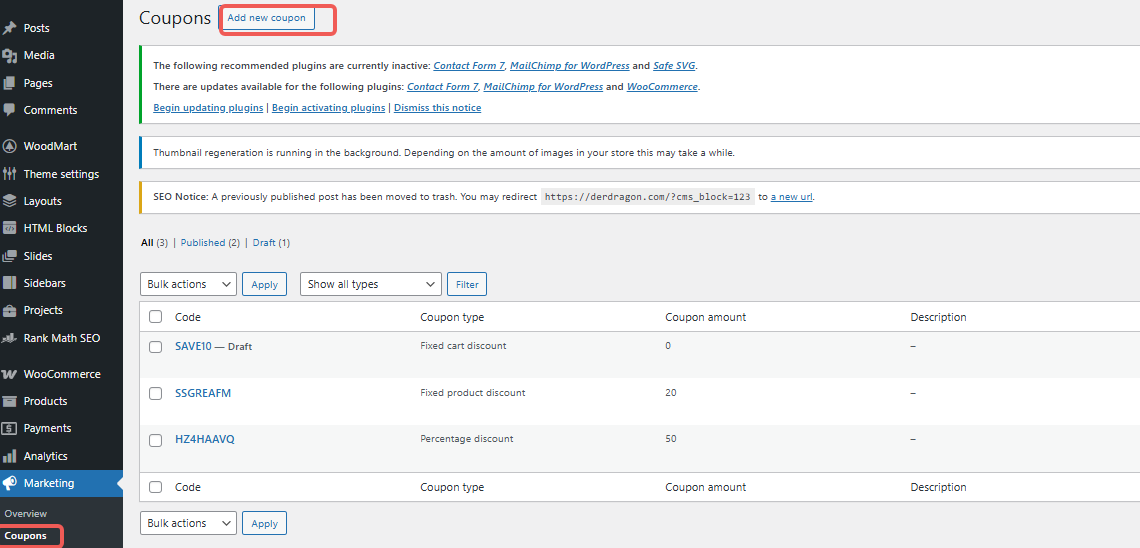The width and height of the screenshot is (1140, 548).
Task: Go to the Products menu item
Action: 45,401
